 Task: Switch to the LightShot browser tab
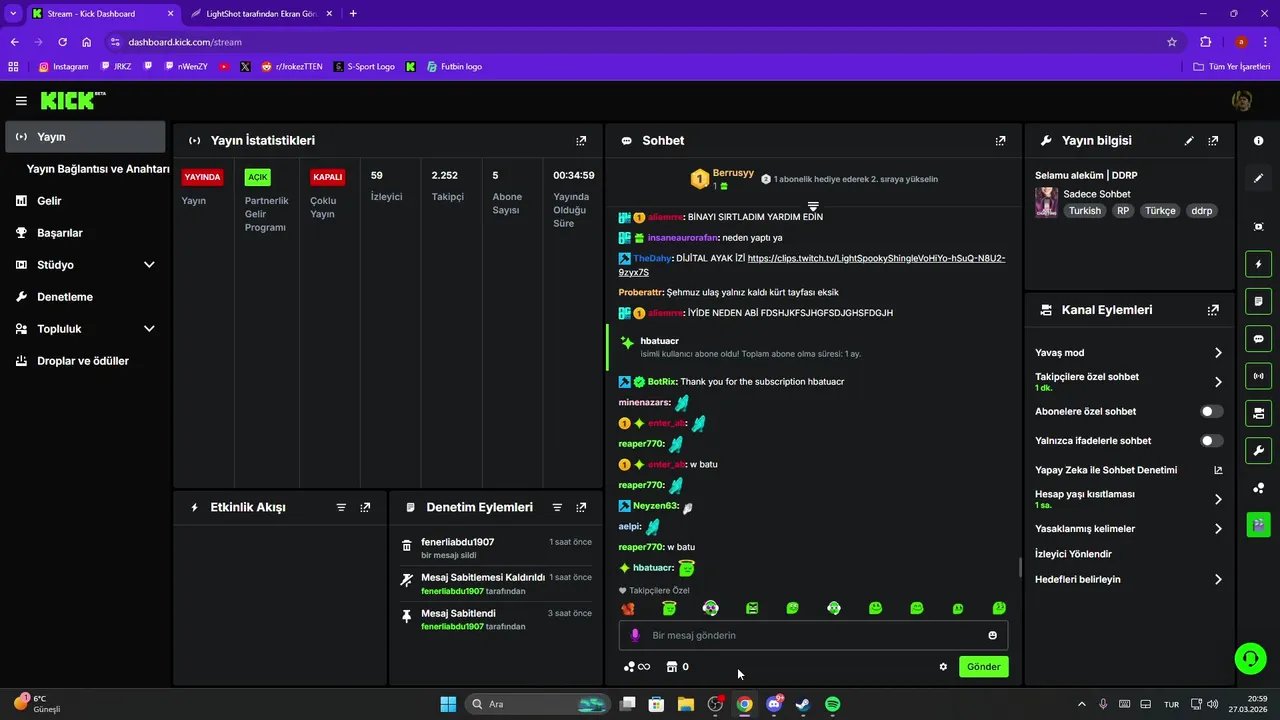coord(263,14)
